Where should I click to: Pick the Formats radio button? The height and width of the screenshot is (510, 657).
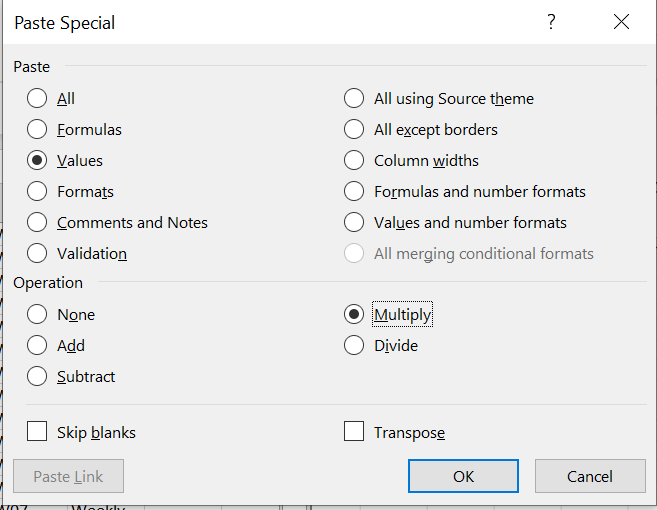point(38,191)
